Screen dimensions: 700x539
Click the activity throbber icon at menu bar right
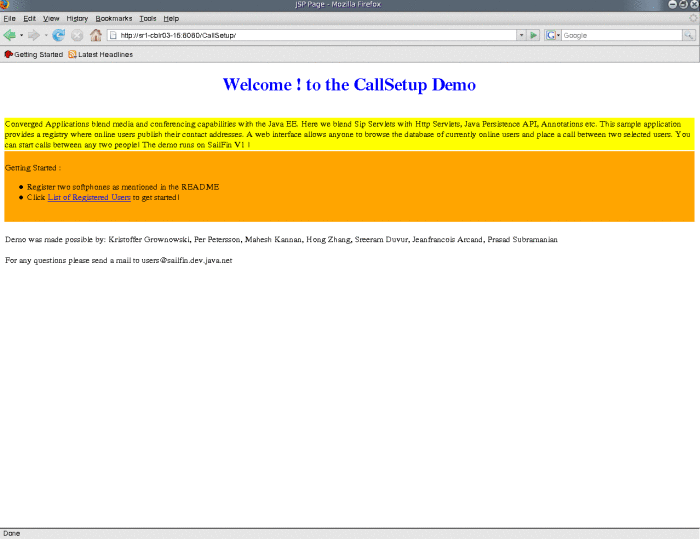693,18
